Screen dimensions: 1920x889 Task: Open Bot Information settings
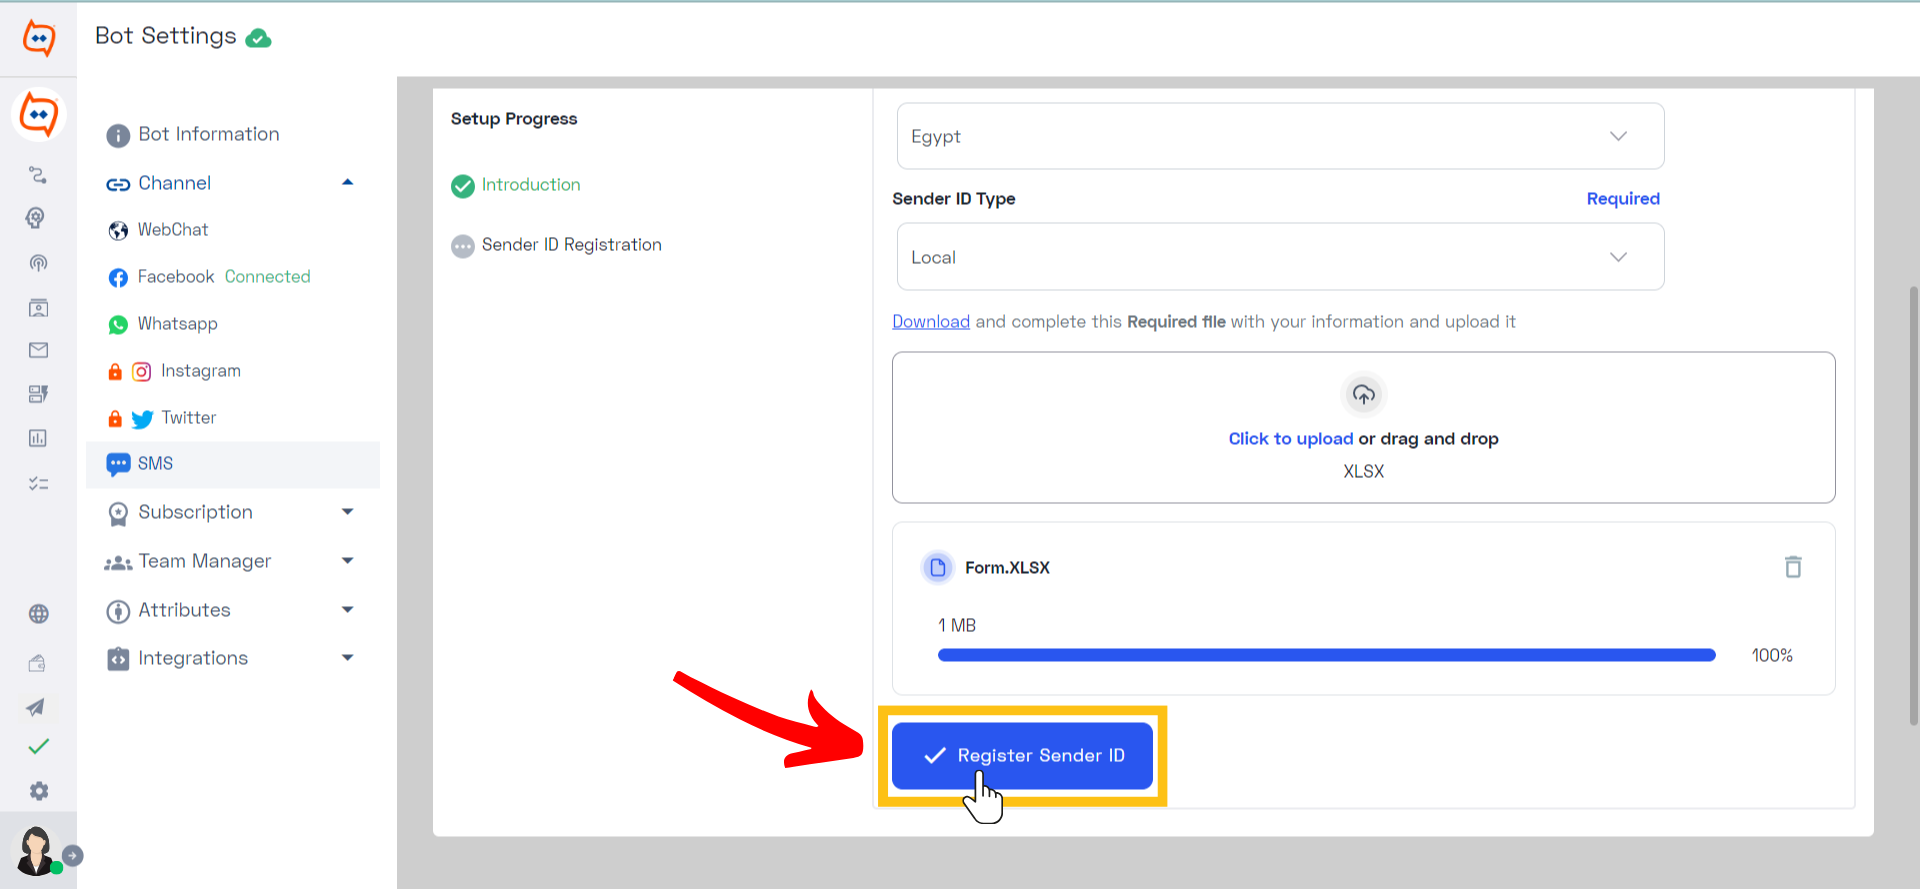pos(208,134)
